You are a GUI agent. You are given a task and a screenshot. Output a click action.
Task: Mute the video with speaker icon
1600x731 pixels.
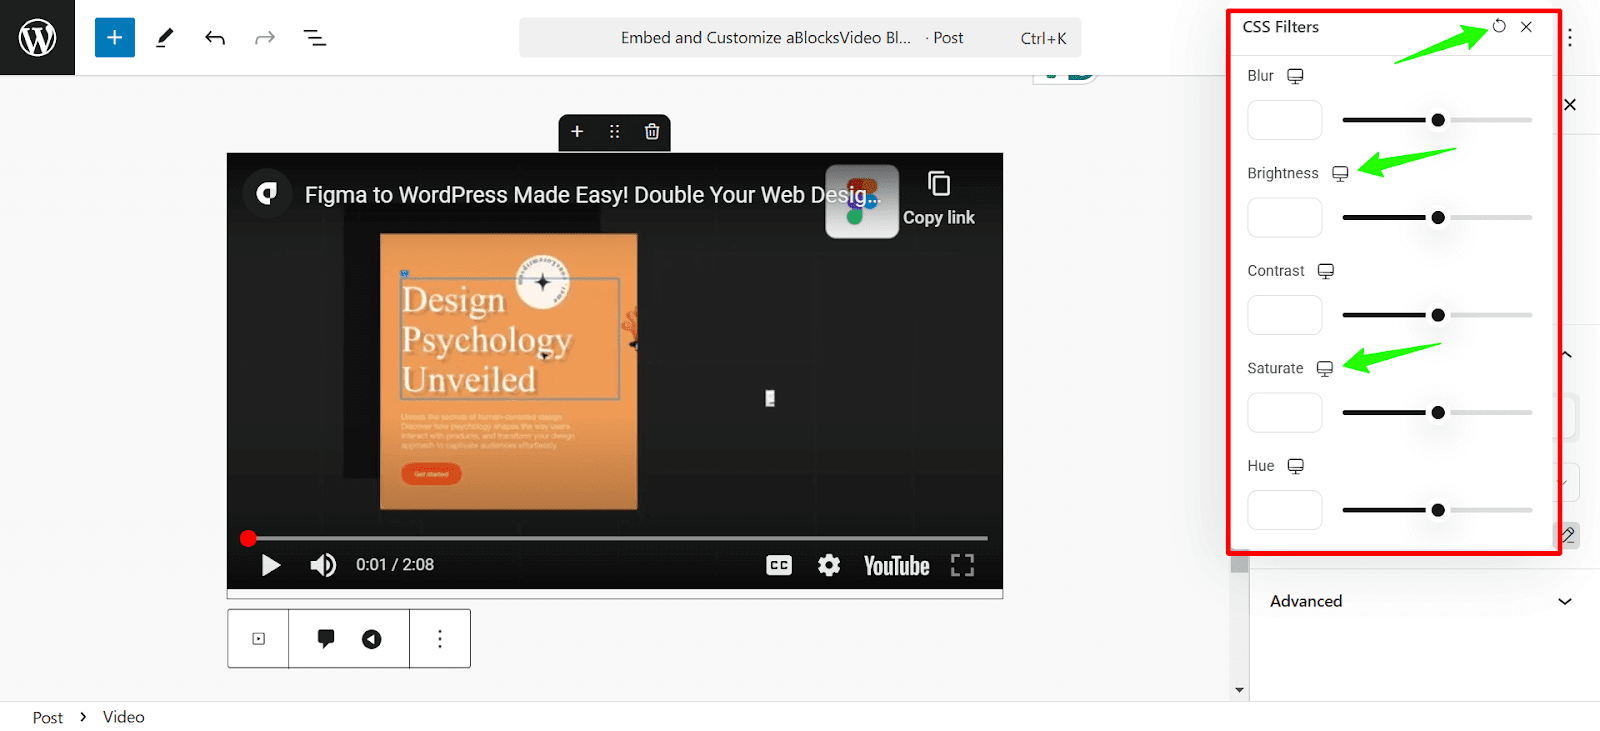[x=323, y=566]
